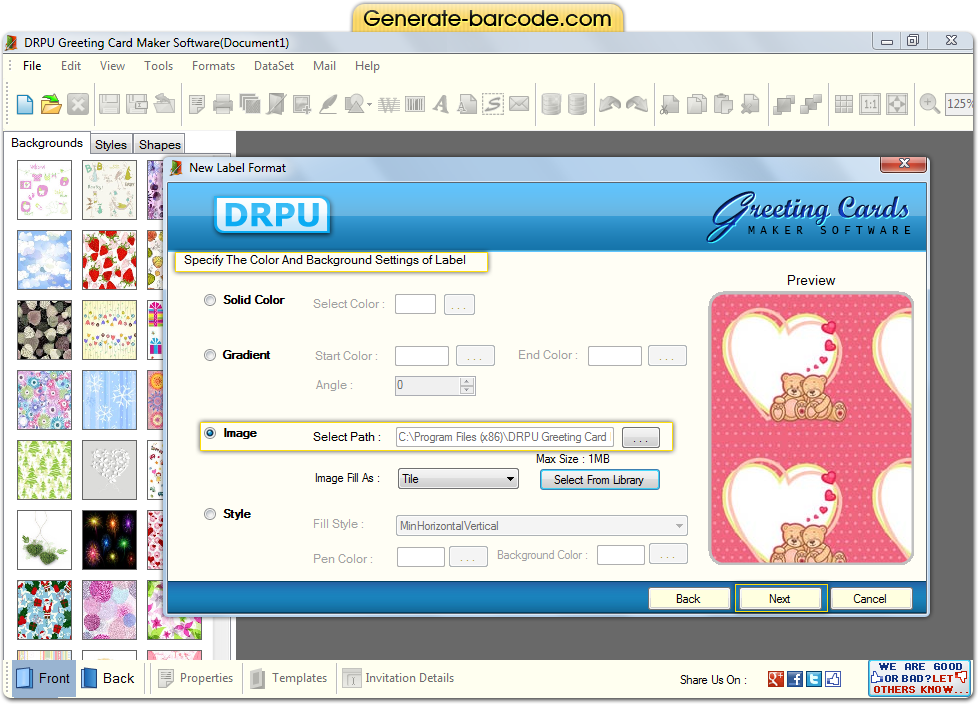Click the Gradient Start Color swatch

[x=422, y=356]
